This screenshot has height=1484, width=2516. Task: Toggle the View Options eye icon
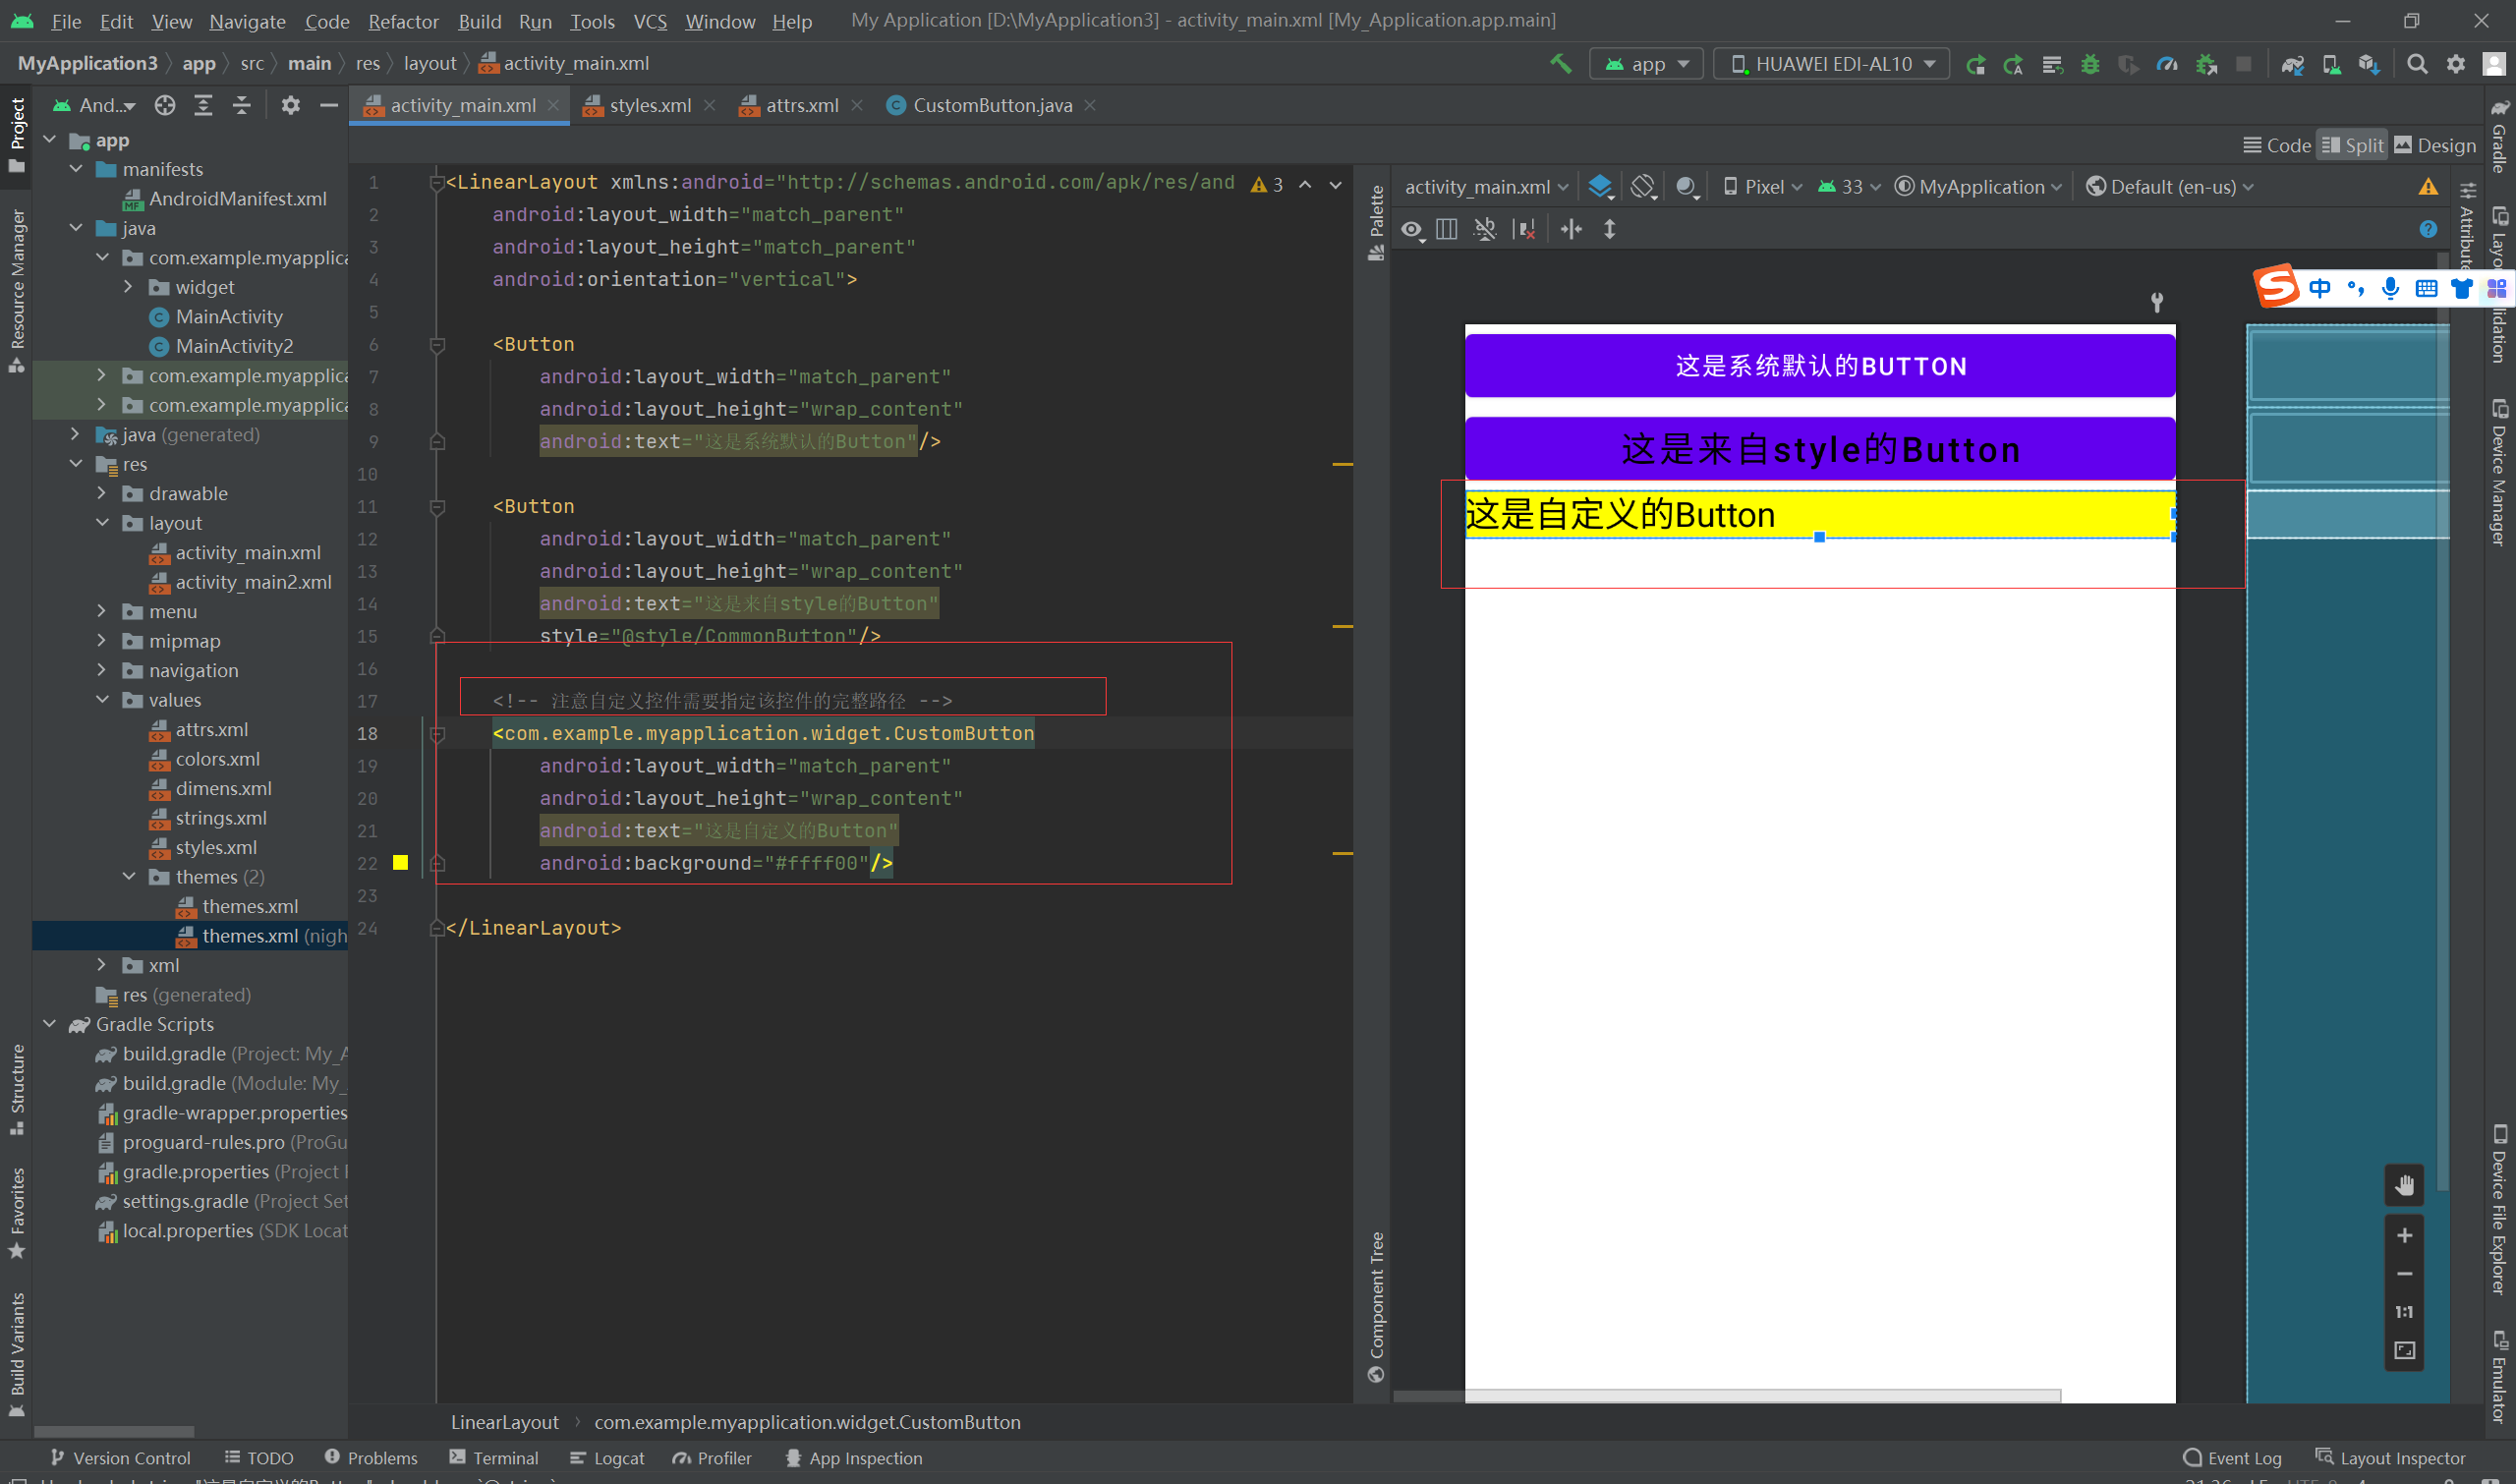pos(1412,230)
